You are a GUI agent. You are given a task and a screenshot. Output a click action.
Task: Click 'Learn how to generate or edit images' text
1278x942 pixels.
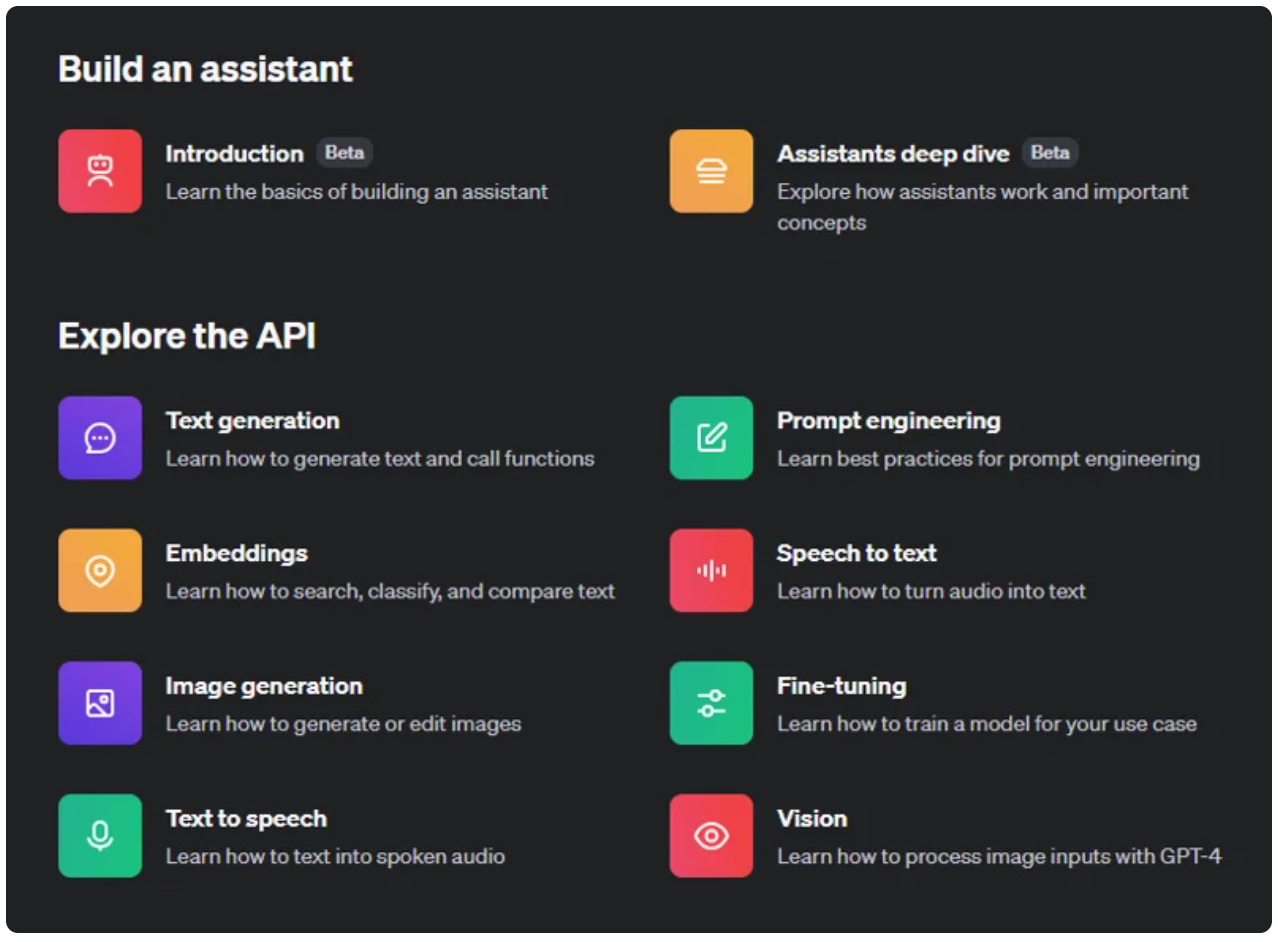[x=343, y=724]
